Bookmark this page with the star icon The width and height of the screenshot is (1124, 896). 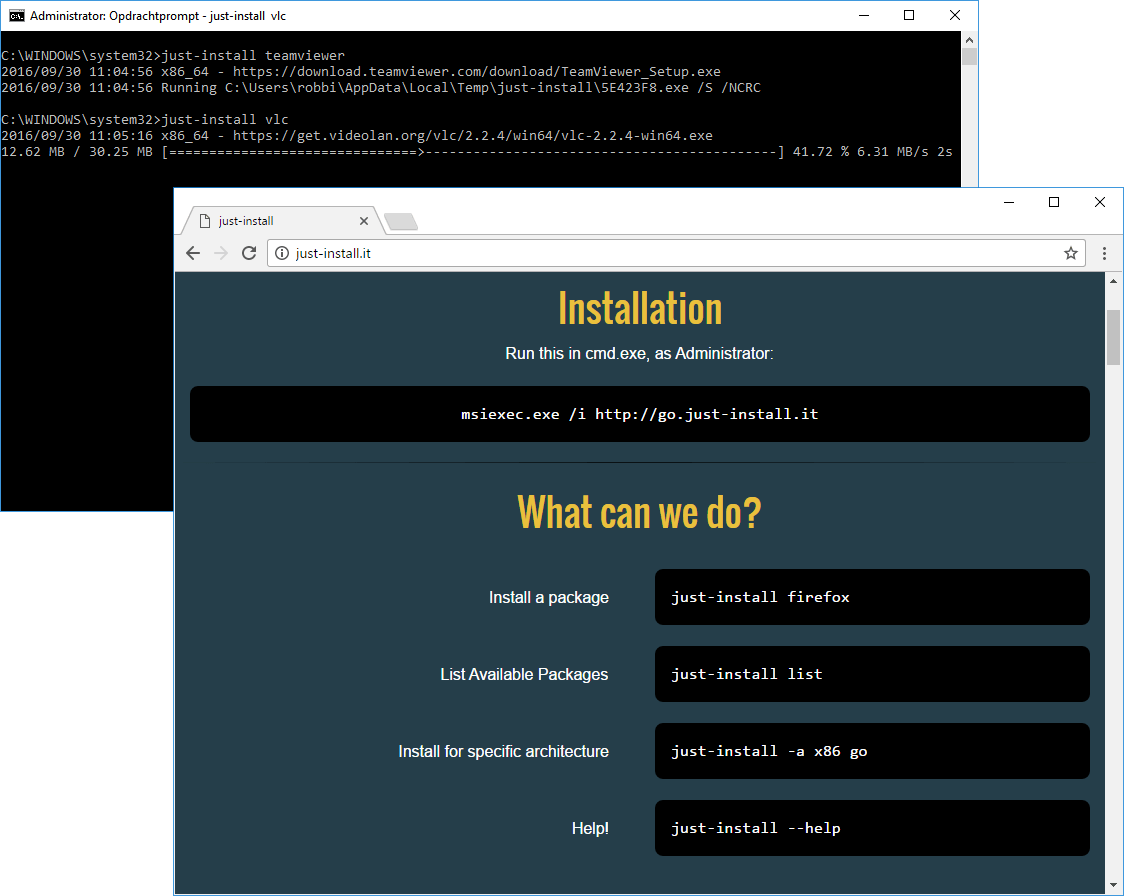[x=1070, y=254]
